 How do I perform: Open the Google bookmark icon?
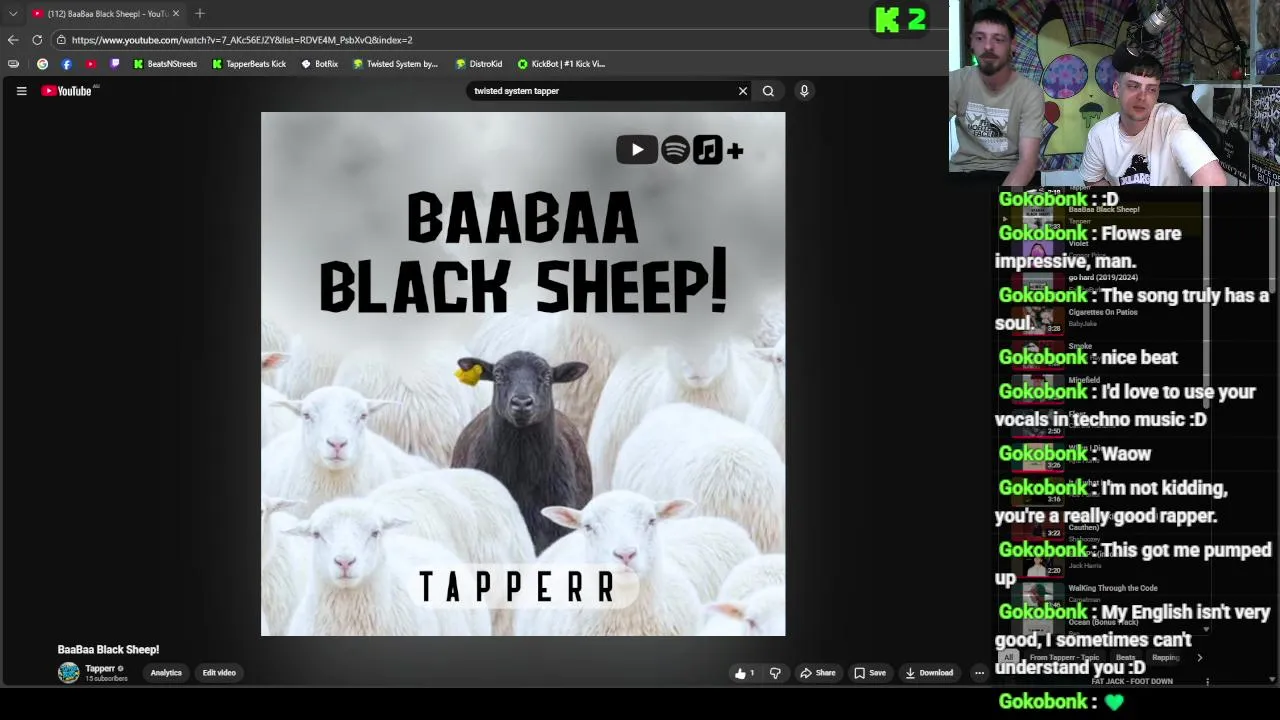point(42,64)
